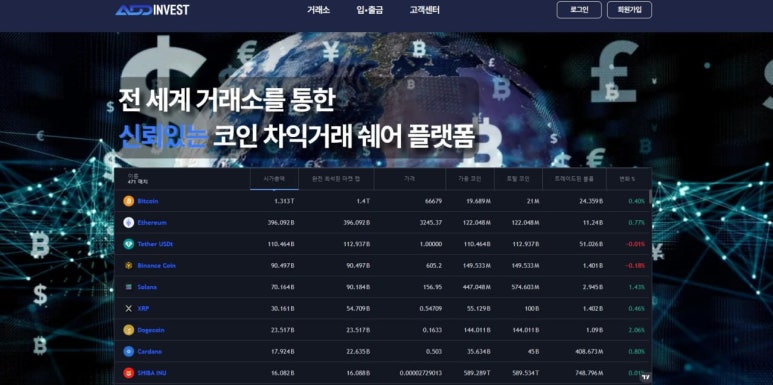Sort by the 토탈 코인 column header

[518, 179]
